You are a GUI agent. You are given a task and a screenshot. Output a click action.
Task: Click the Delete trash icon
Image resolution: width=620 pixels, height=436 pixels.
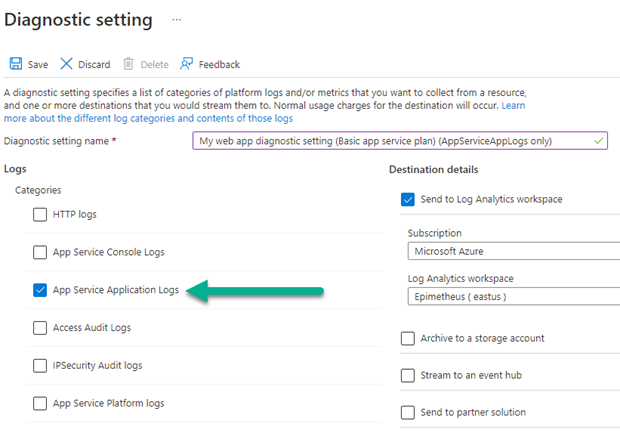(128, 64)
